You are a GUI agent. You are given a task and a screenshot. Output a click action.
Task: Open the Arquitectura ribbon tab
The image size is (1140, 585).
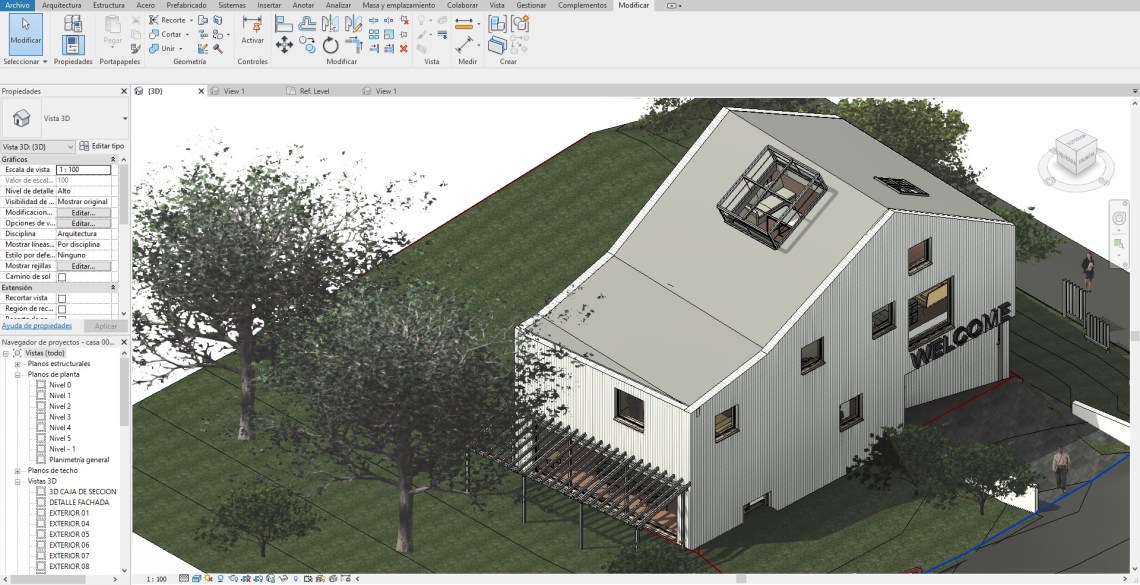61,5
